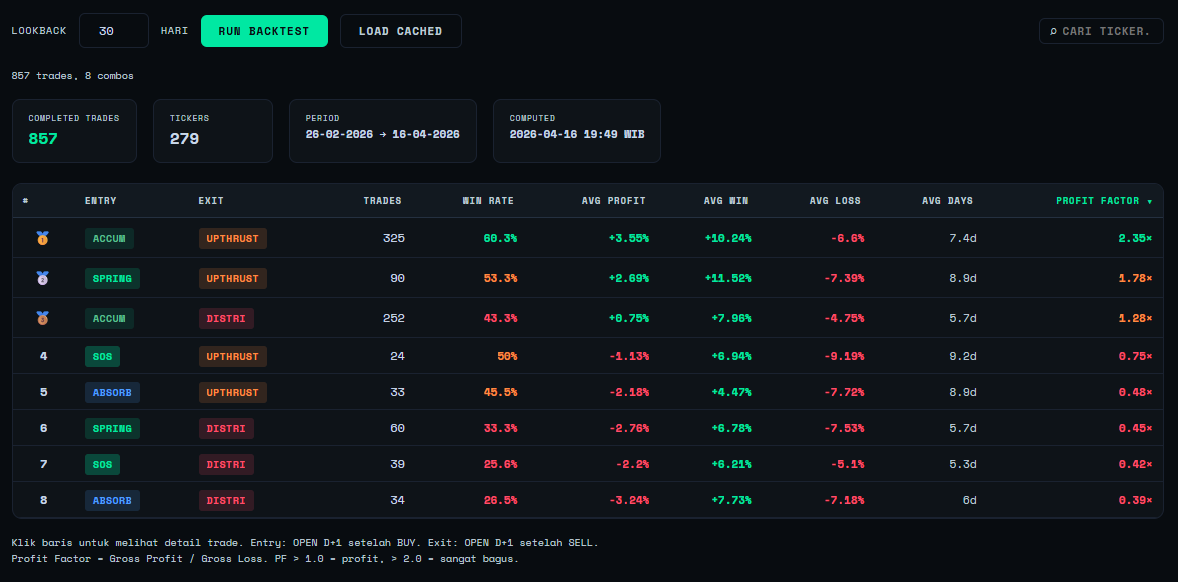
Task: Click the Tickers card showing 279
Action: click(213, 131)
